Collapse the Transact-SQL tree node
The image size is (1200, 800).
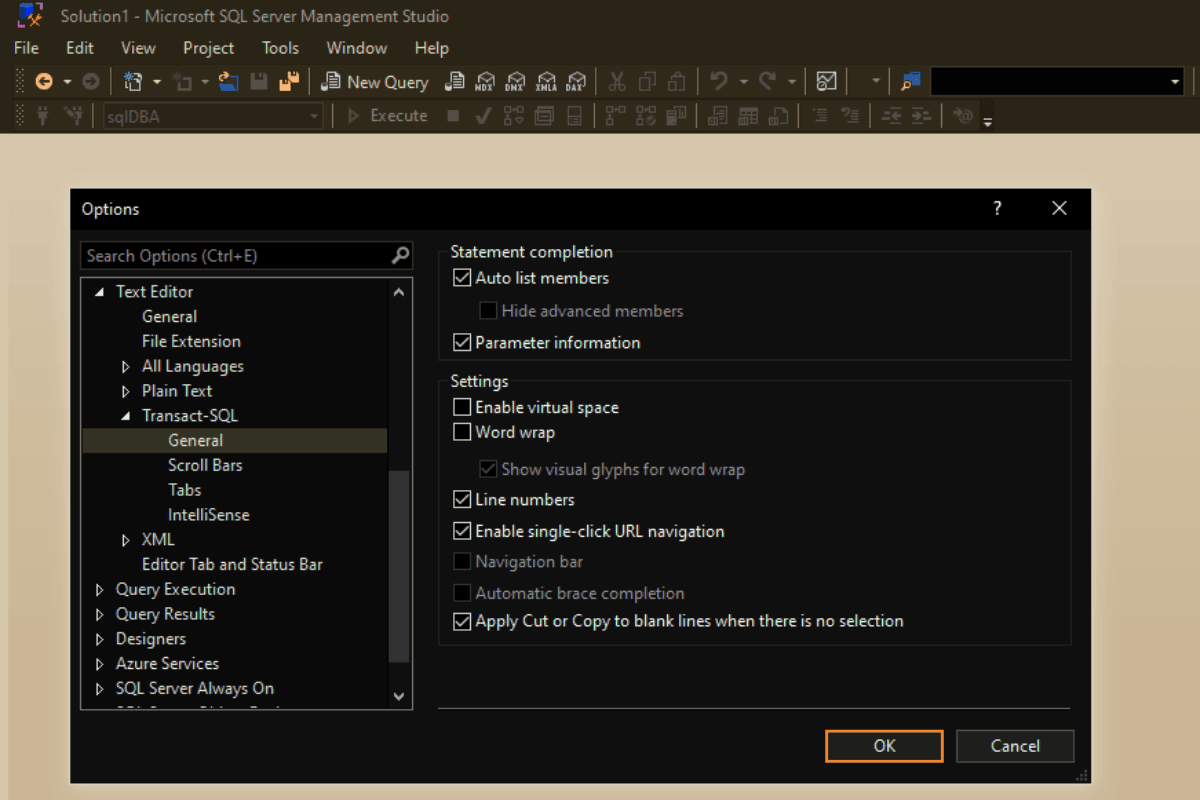pyautogui.click(x=126, y=416)
